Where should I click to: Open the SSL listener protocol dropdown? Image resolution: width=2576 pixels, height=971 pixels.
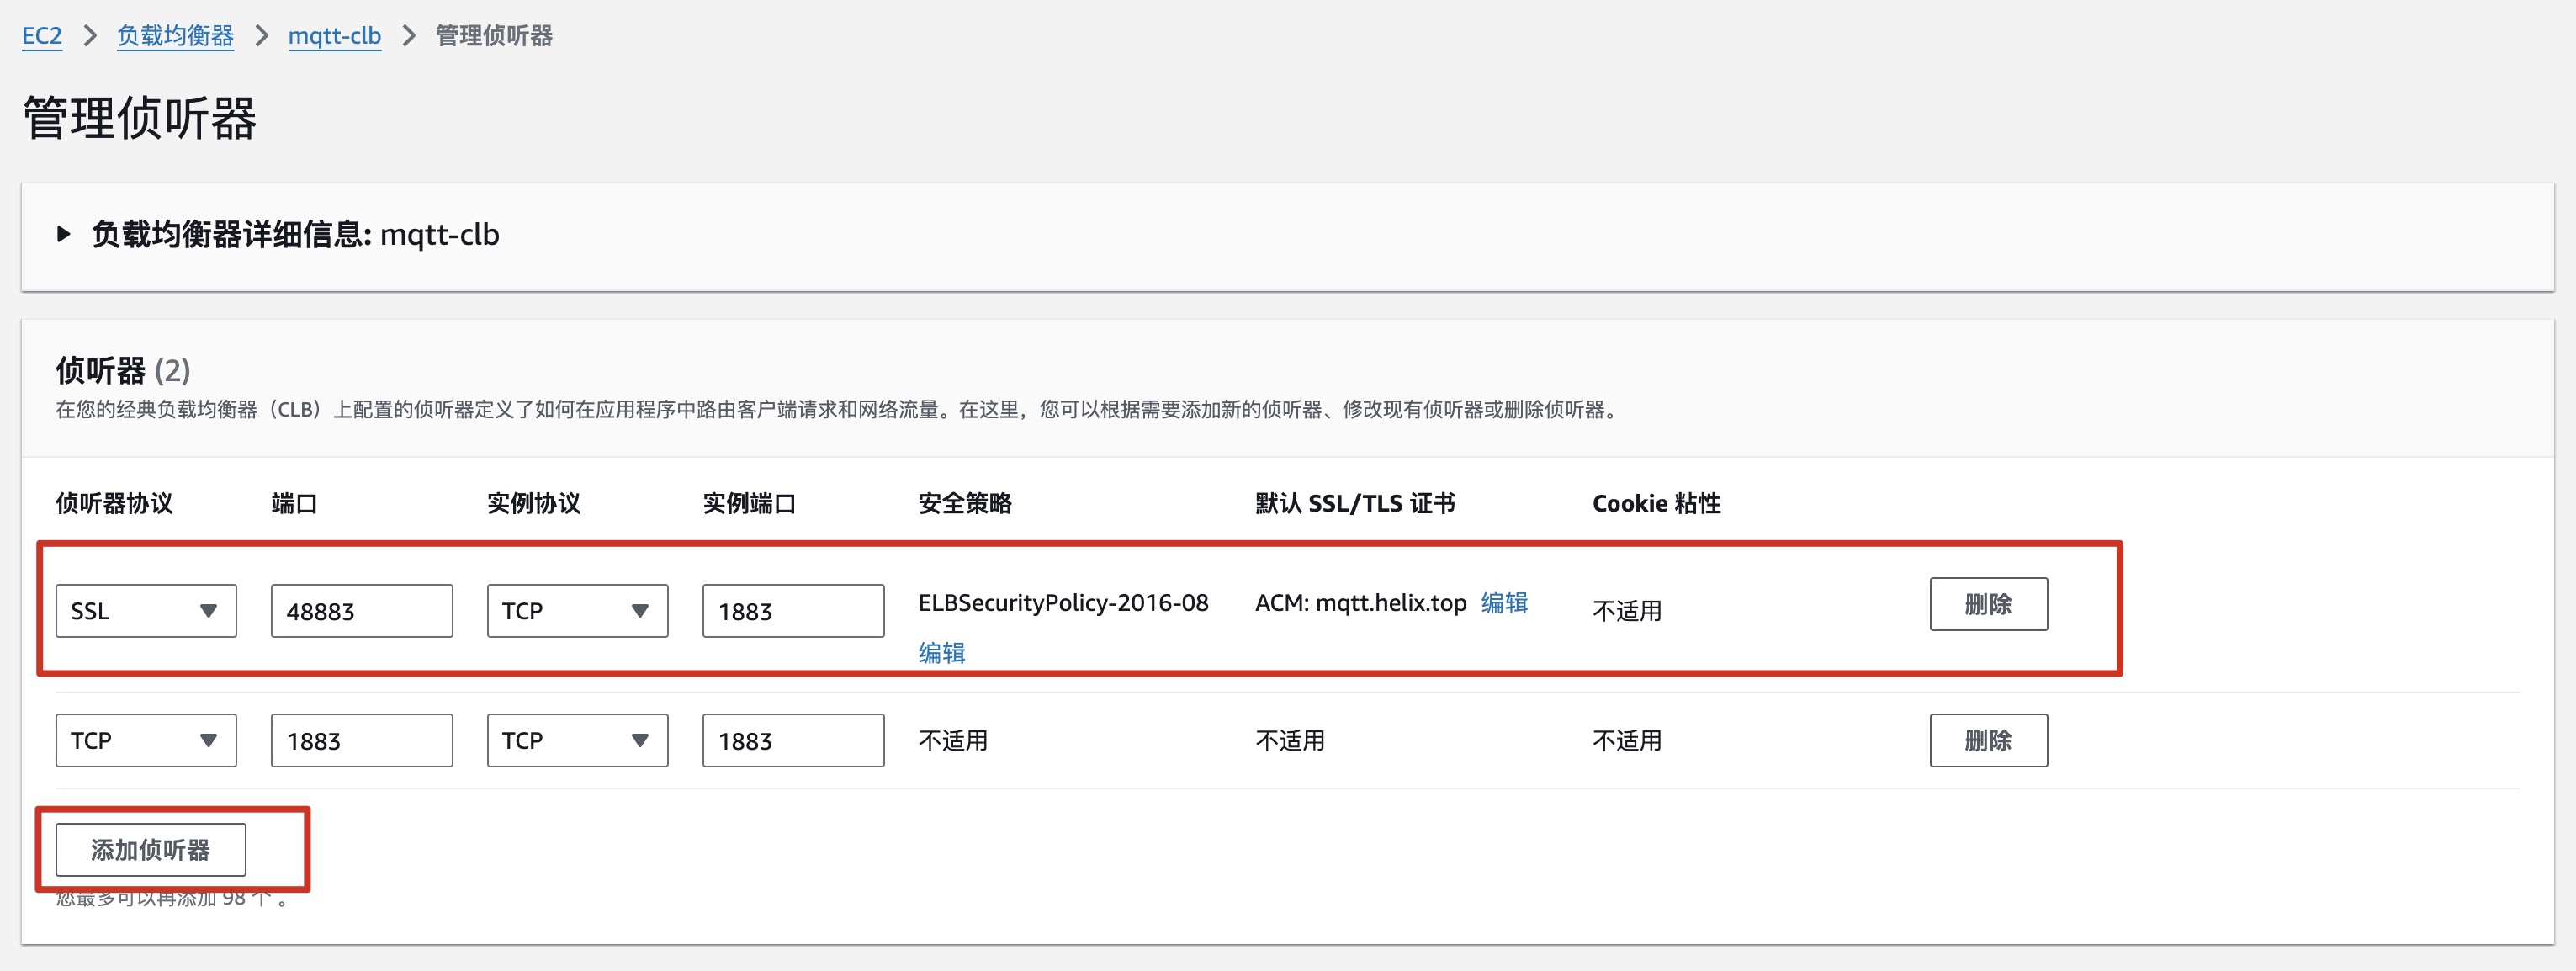tap(145, 611)
